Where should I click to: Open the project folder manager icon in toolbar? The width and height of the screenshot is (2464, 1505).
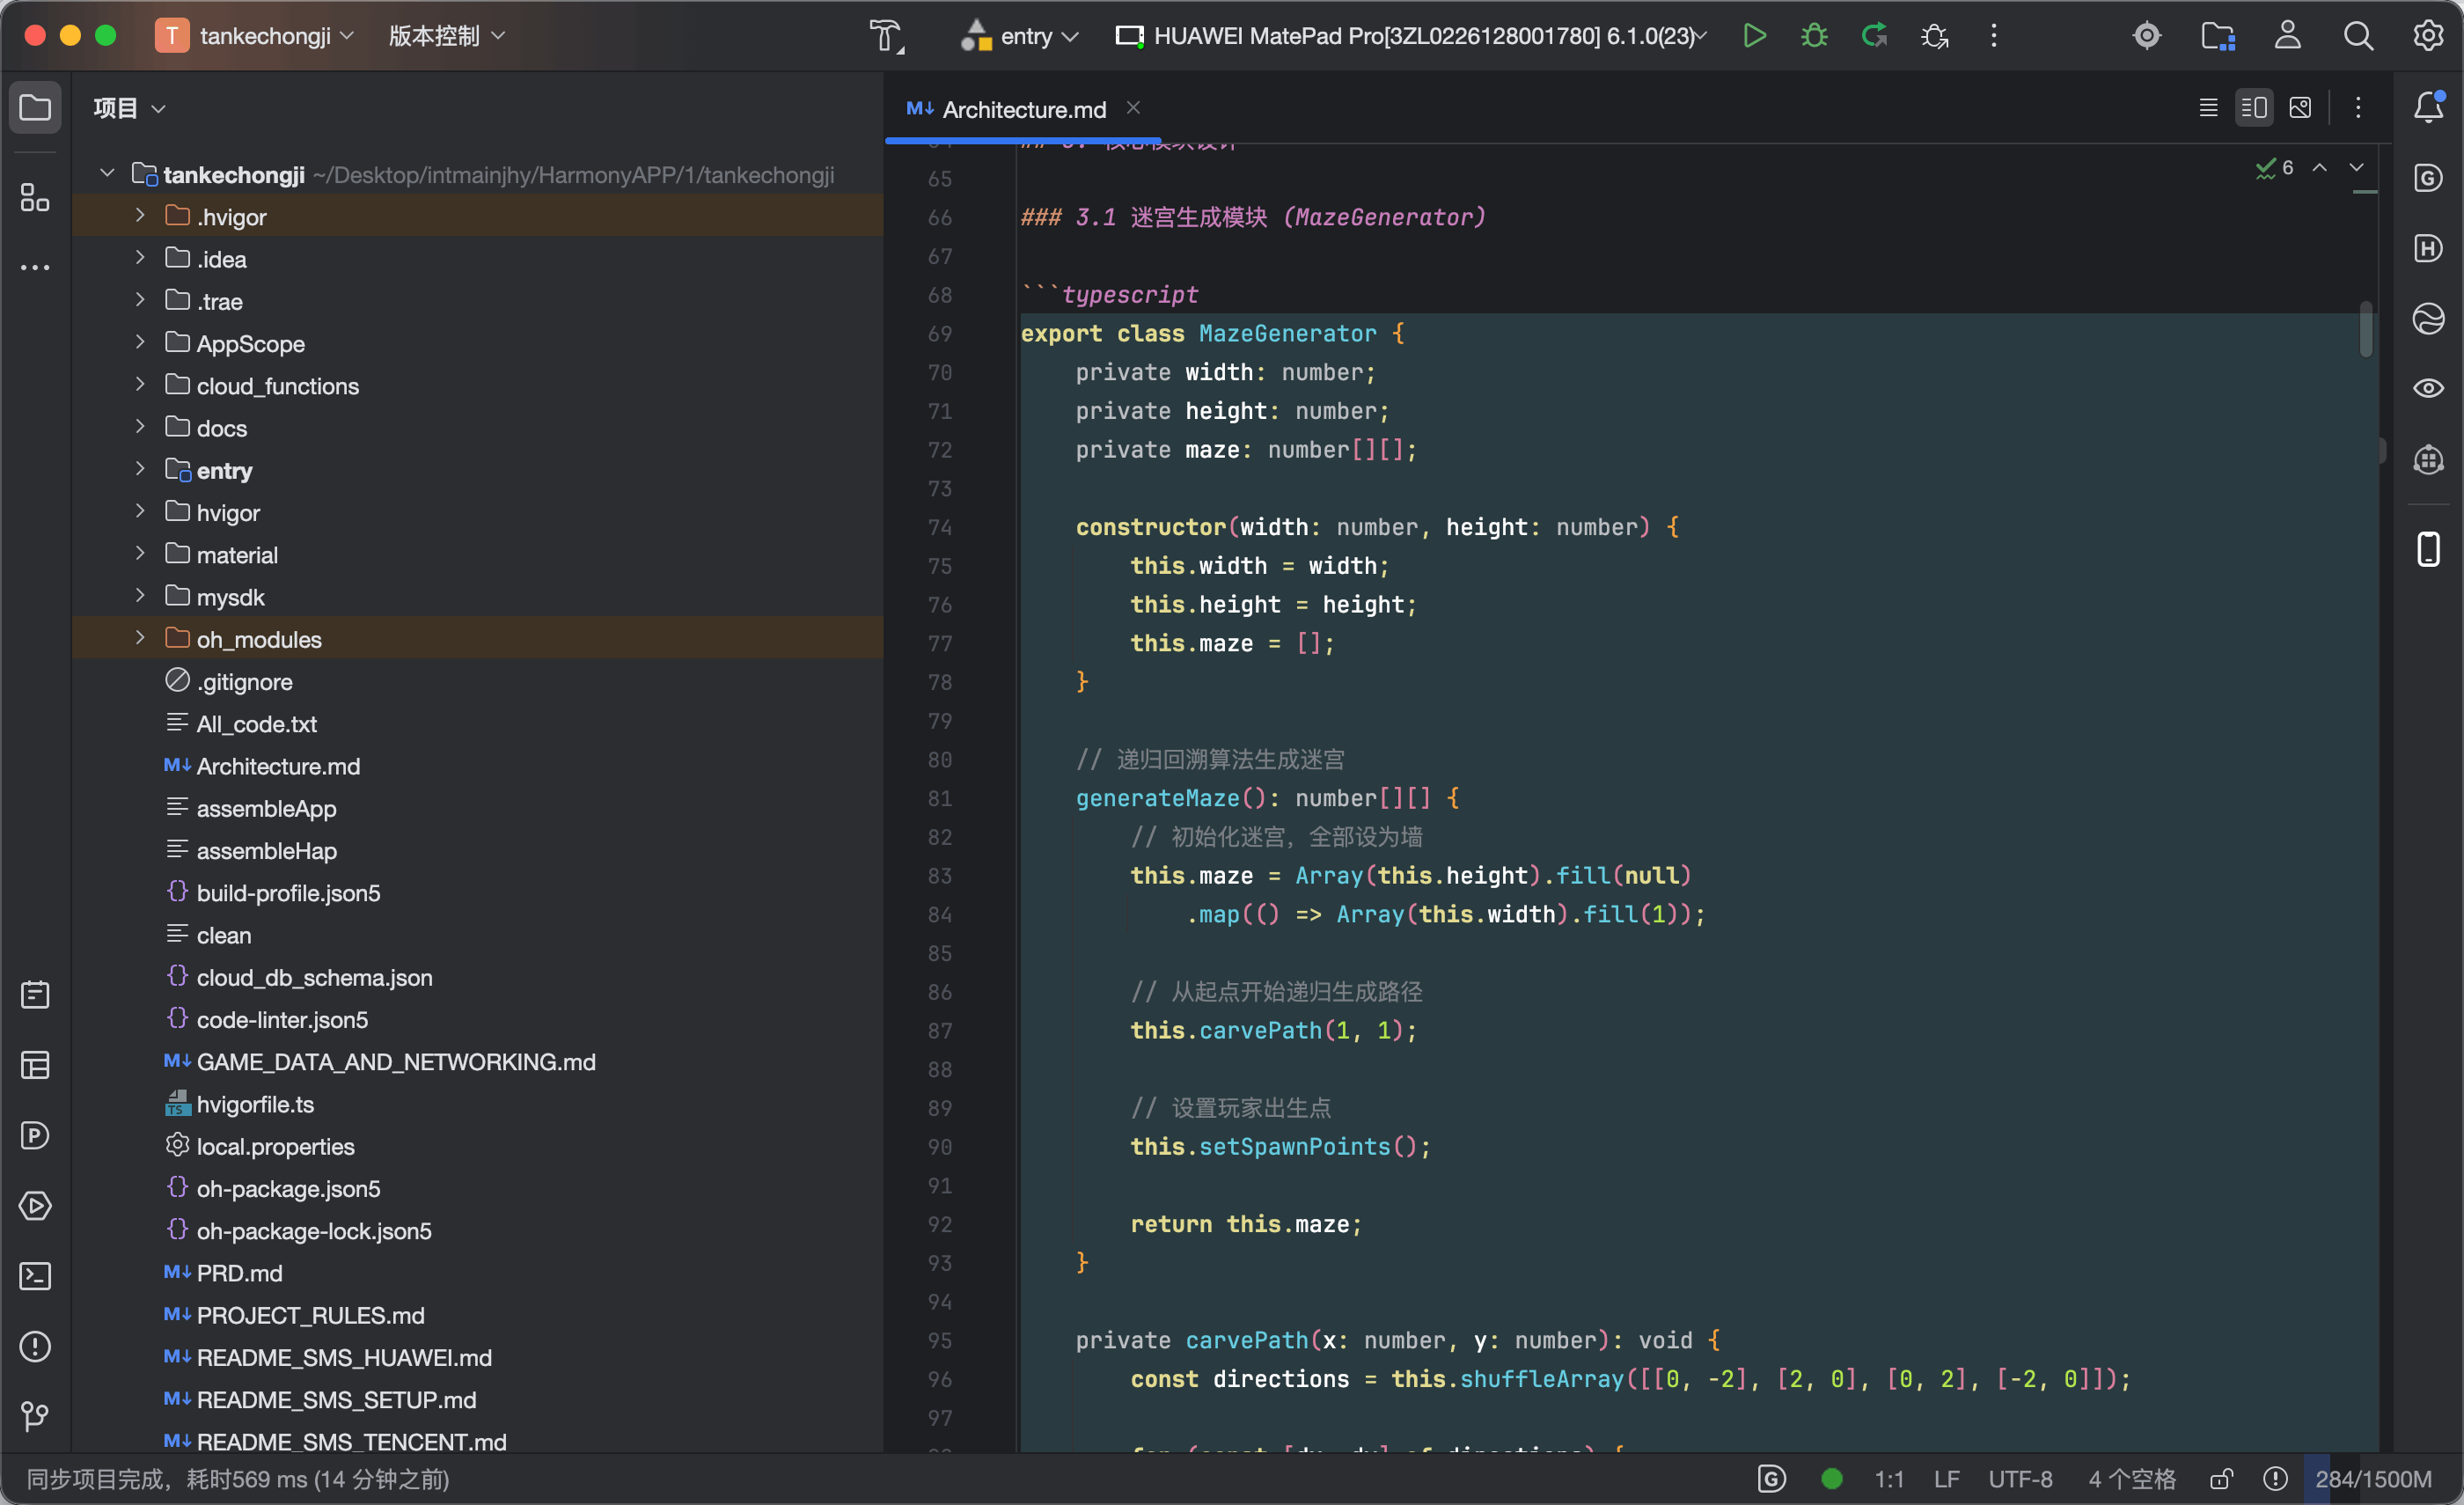(2218, 36)
